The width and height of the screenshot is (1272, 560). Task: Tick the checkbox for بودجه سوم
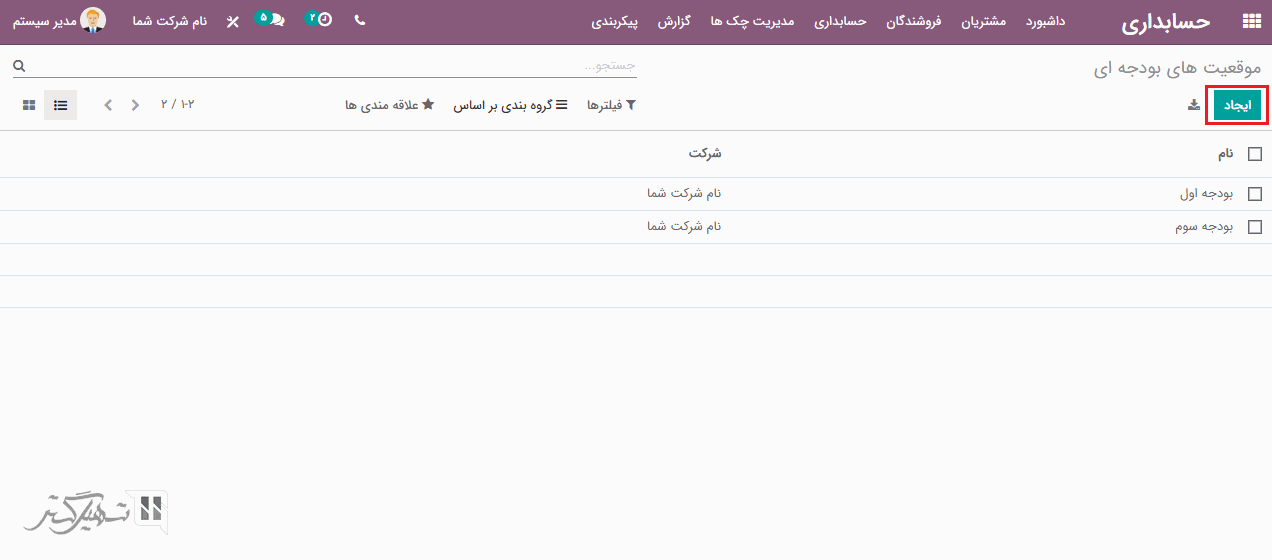click(1255, 227)
